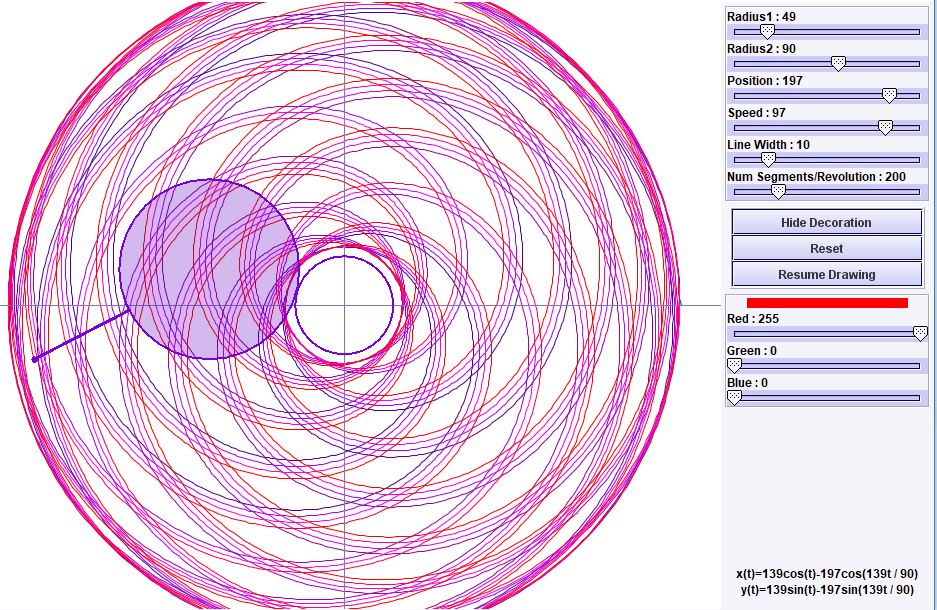937x610 pixels.
Task: Click the Radius1 slider handle
Action: pos(767,31)
